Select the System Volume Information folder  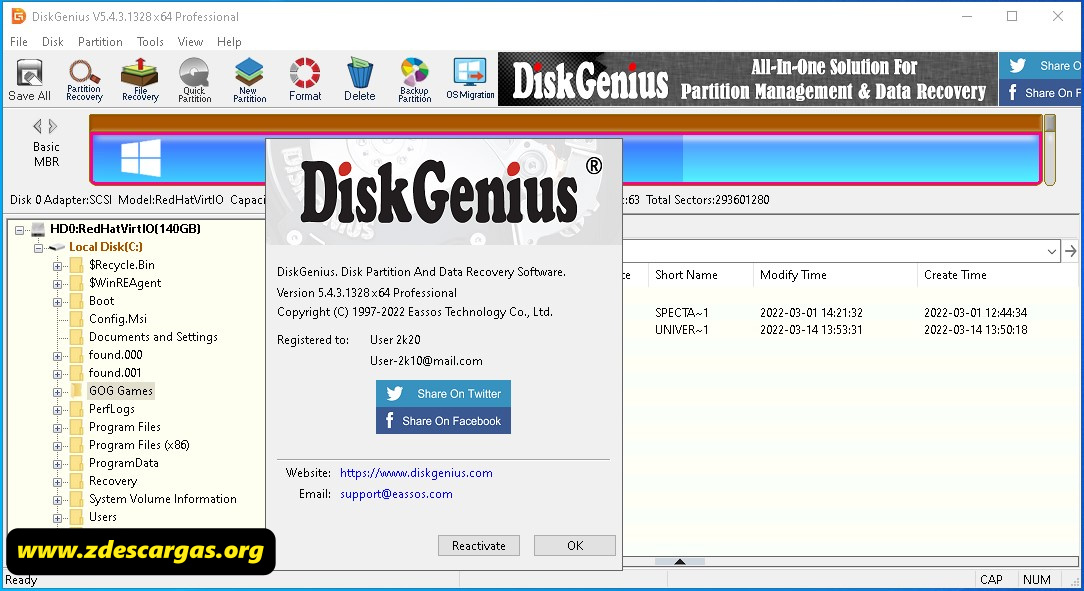[x=162, y=498]
